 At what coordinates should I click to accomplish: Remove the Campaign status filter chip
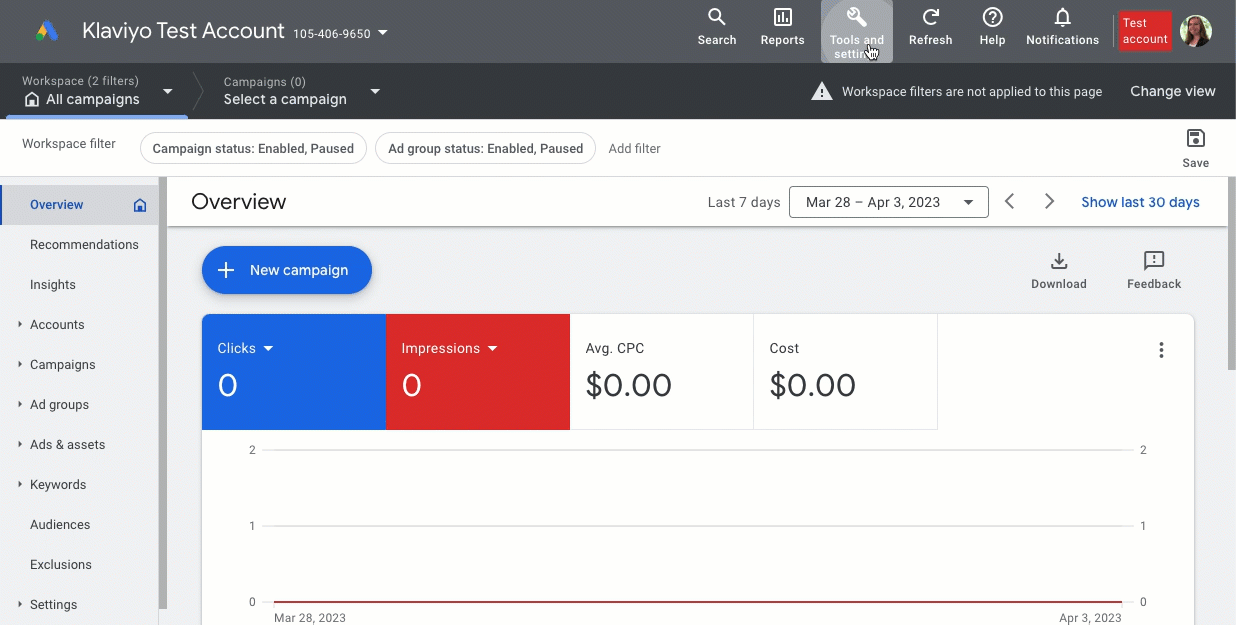[253, 148]
